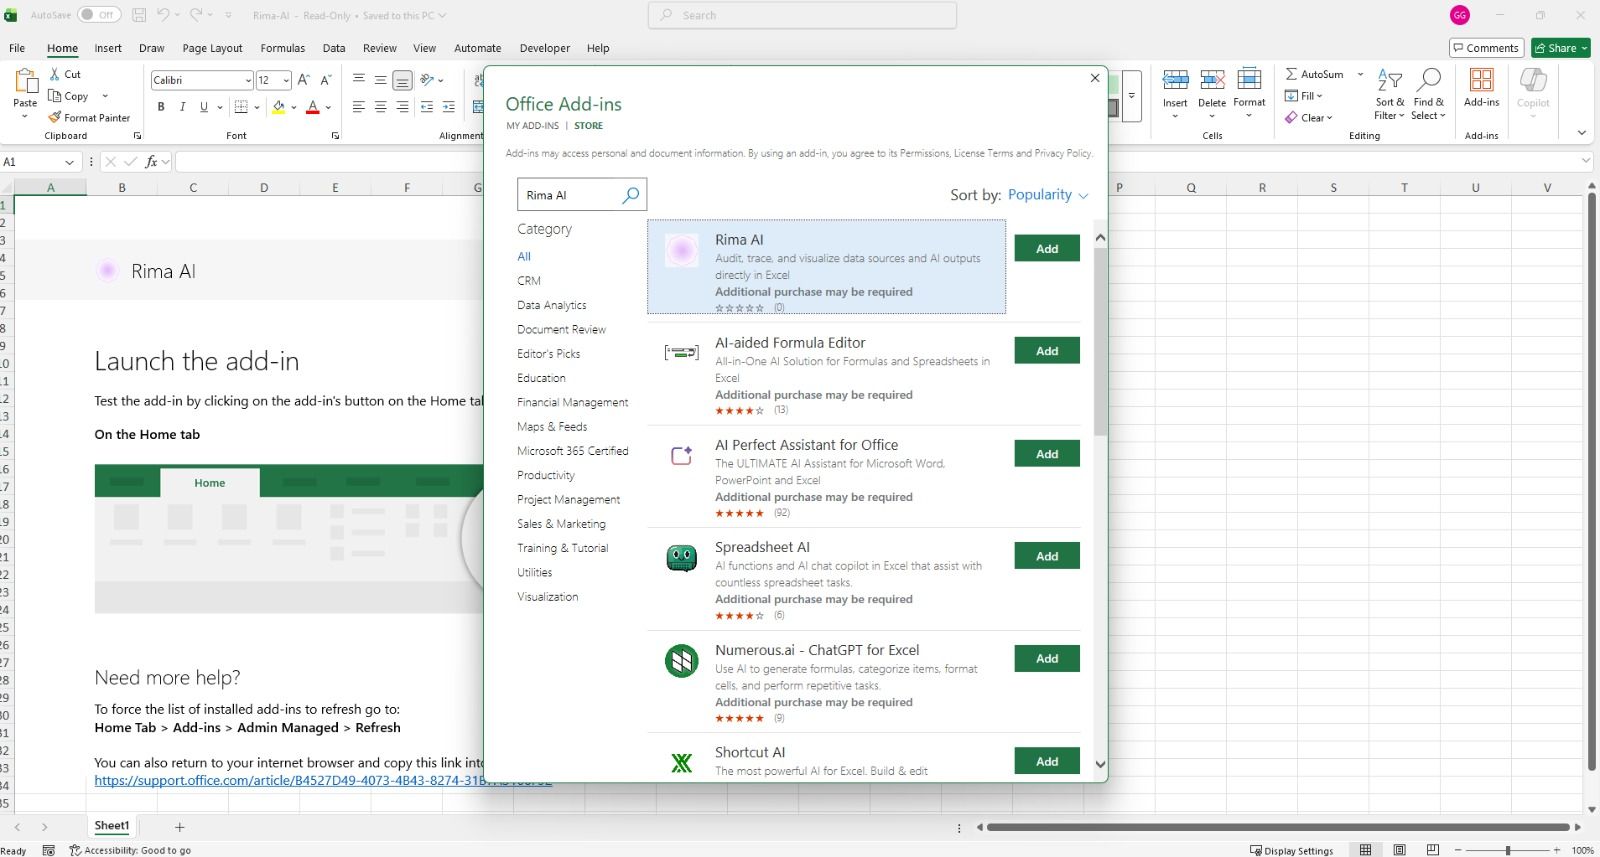Collapse the ribbon with chevron

tap(1581, 133)
